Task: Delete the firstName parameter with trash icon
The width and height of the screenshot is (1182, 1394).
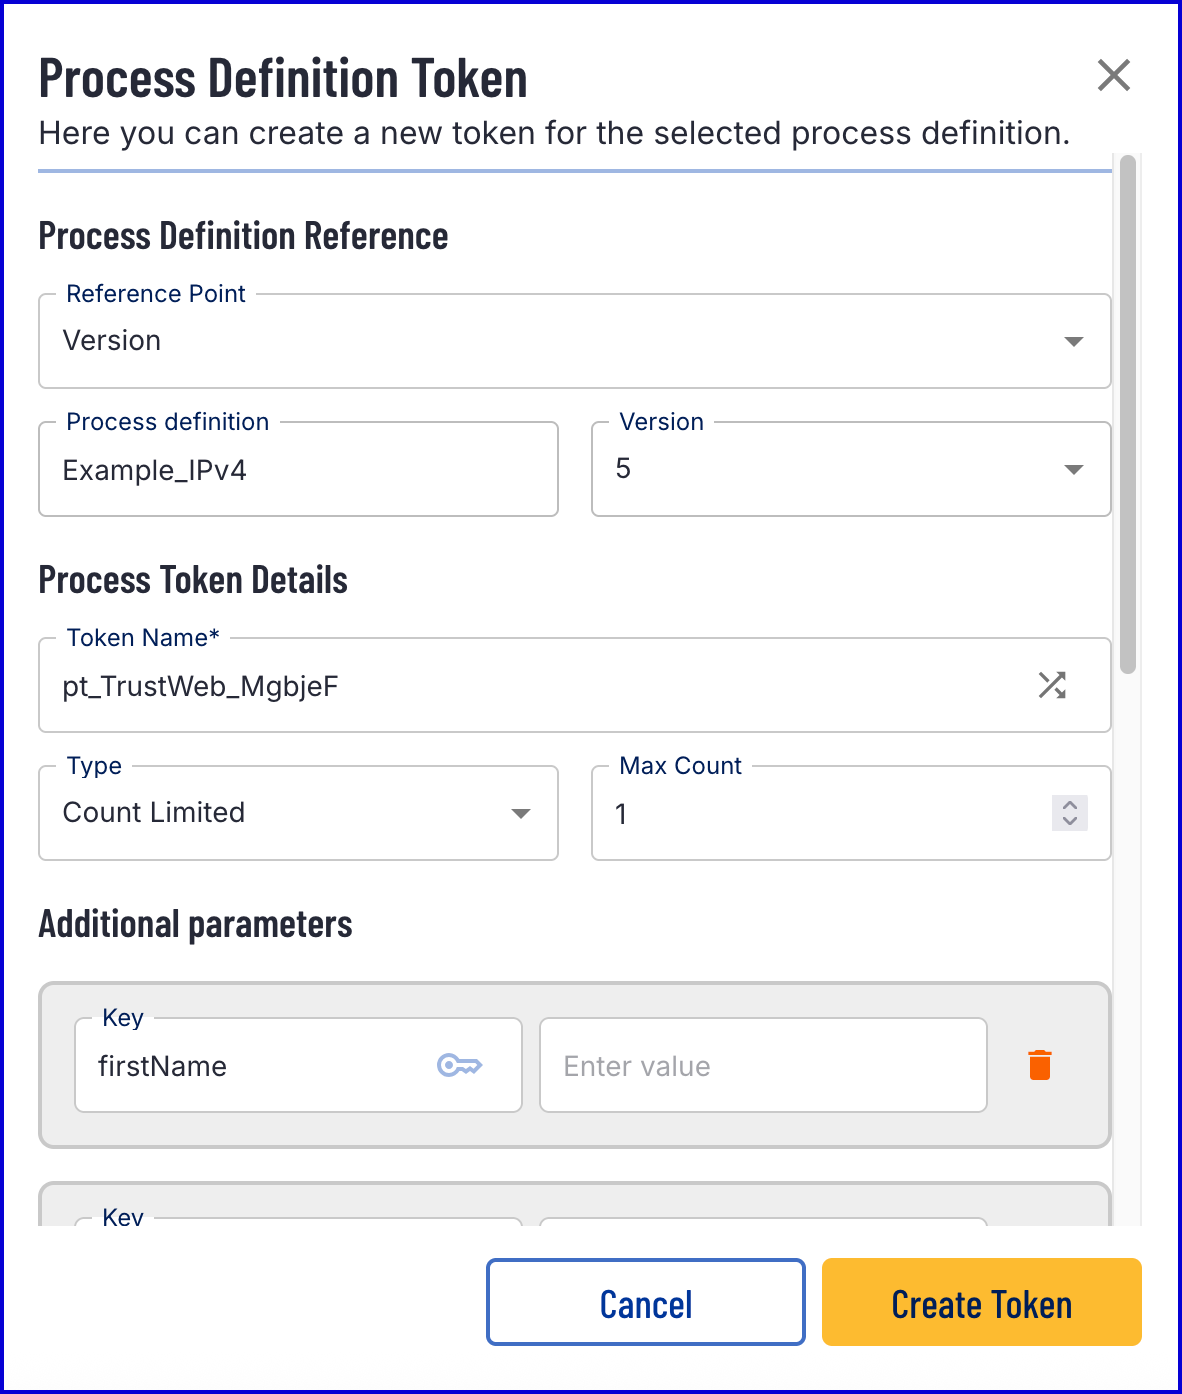Action: (x=1040, y=1065)
